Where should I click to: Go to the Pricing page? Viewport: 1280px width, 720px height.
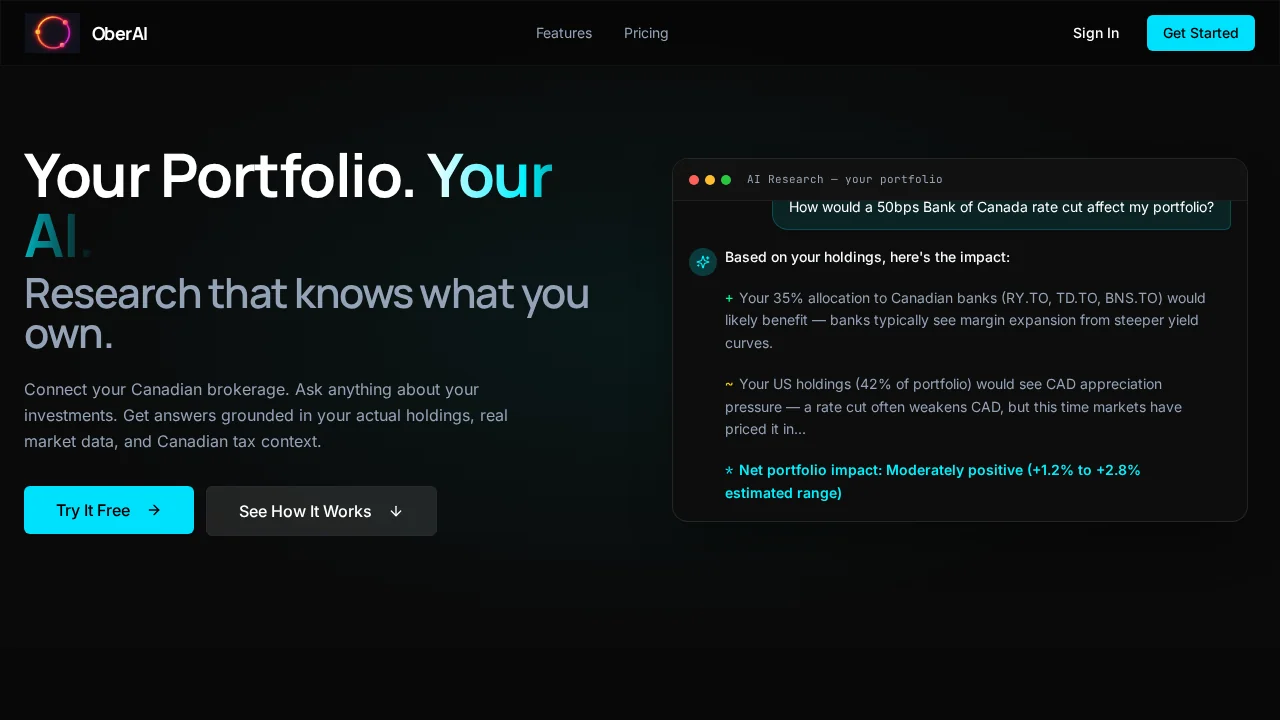point(646,33)
